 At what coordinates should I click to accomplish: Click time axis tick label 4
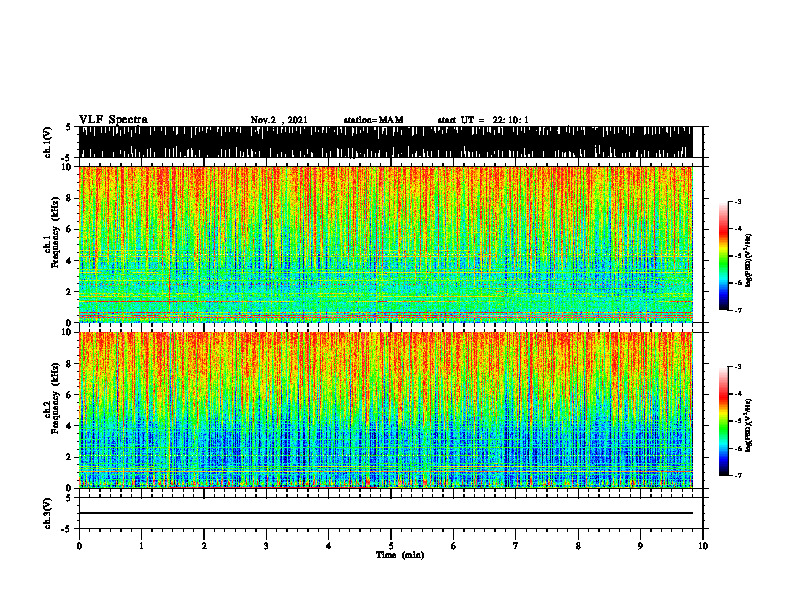pos(329,546)
